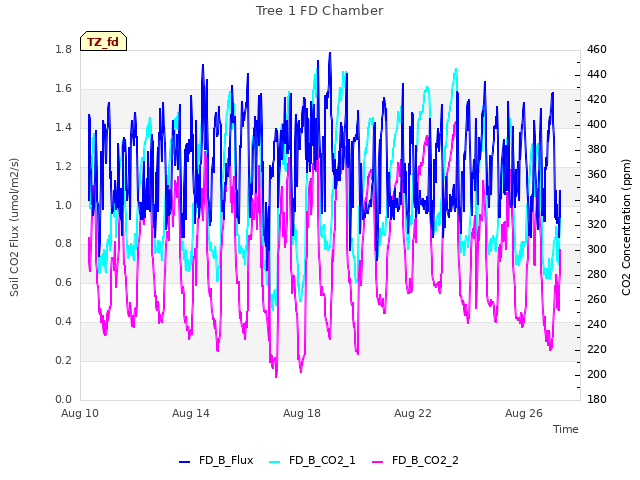Click the magenta FD_B_CO2_2 legend swatch
Image resolution: width=640 pixels, height=480 pixels.
point(378,462)
